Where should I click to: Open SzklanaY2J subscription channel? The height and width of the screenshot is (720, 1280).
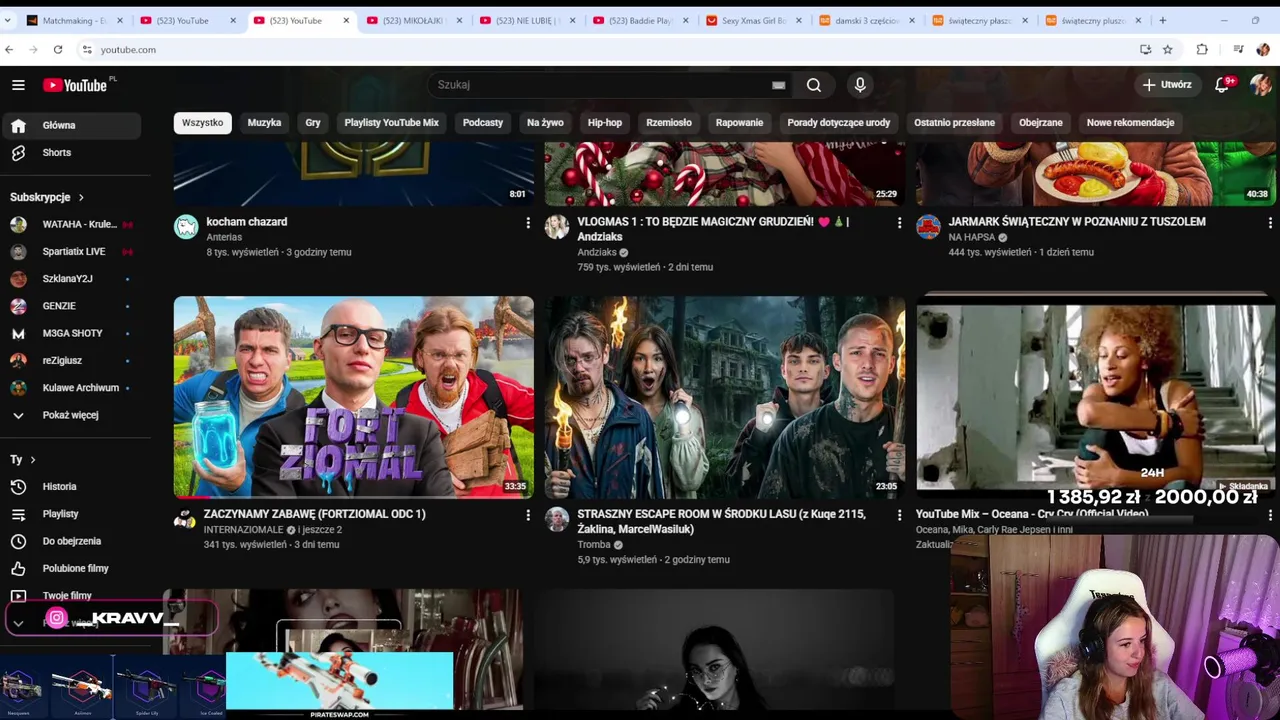(x=70, y=278)
